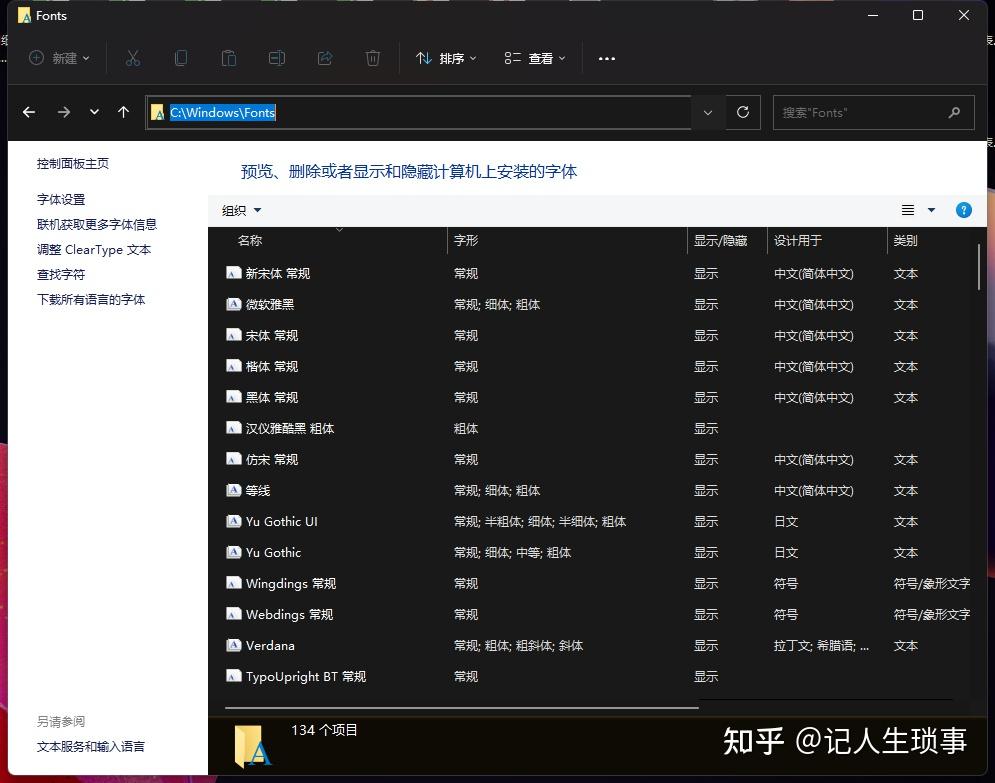Click the C:\Windows\Fonts address field

(419, 112)
